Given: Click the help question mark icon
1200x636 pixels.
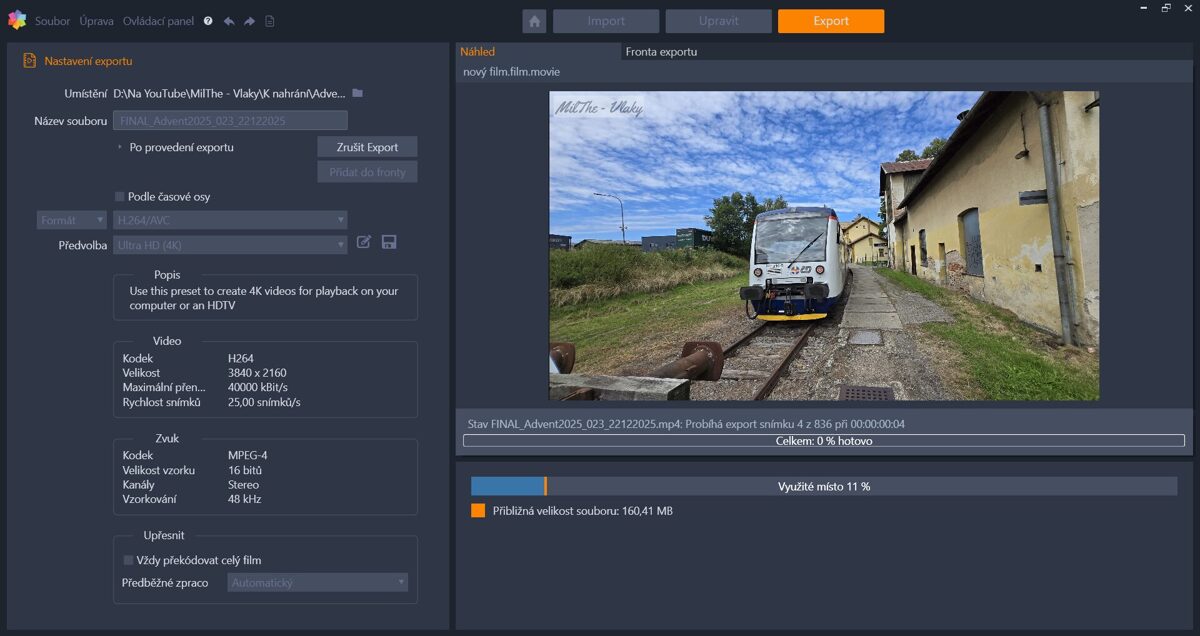Looking at the screenshot, I should (208, 21).
